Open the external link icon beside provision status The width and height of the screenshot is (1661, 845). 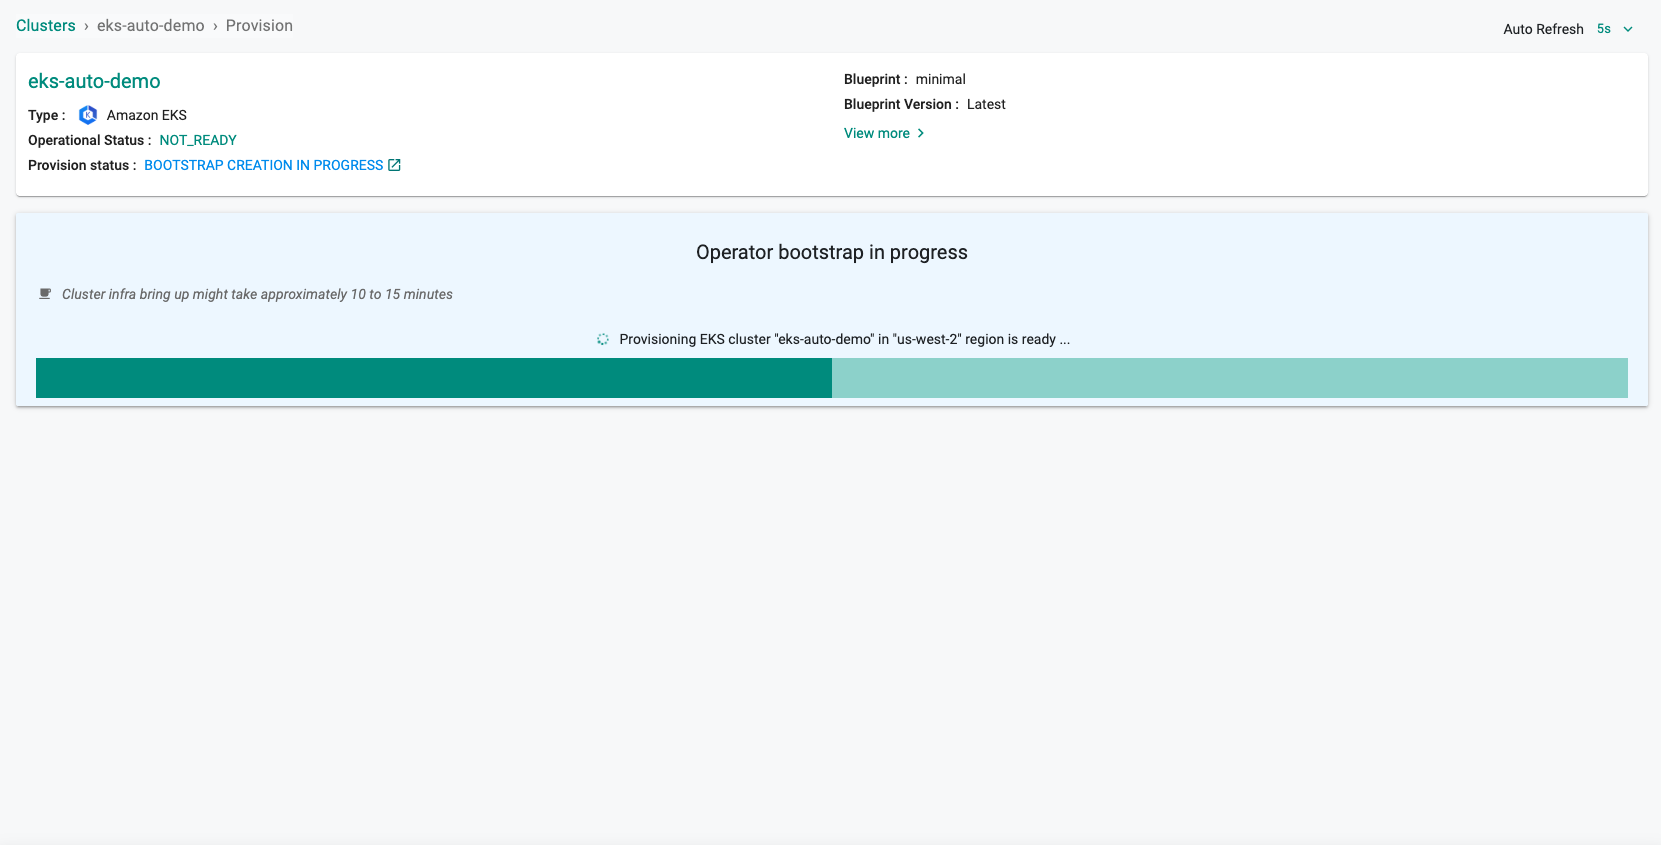(394, 165)
